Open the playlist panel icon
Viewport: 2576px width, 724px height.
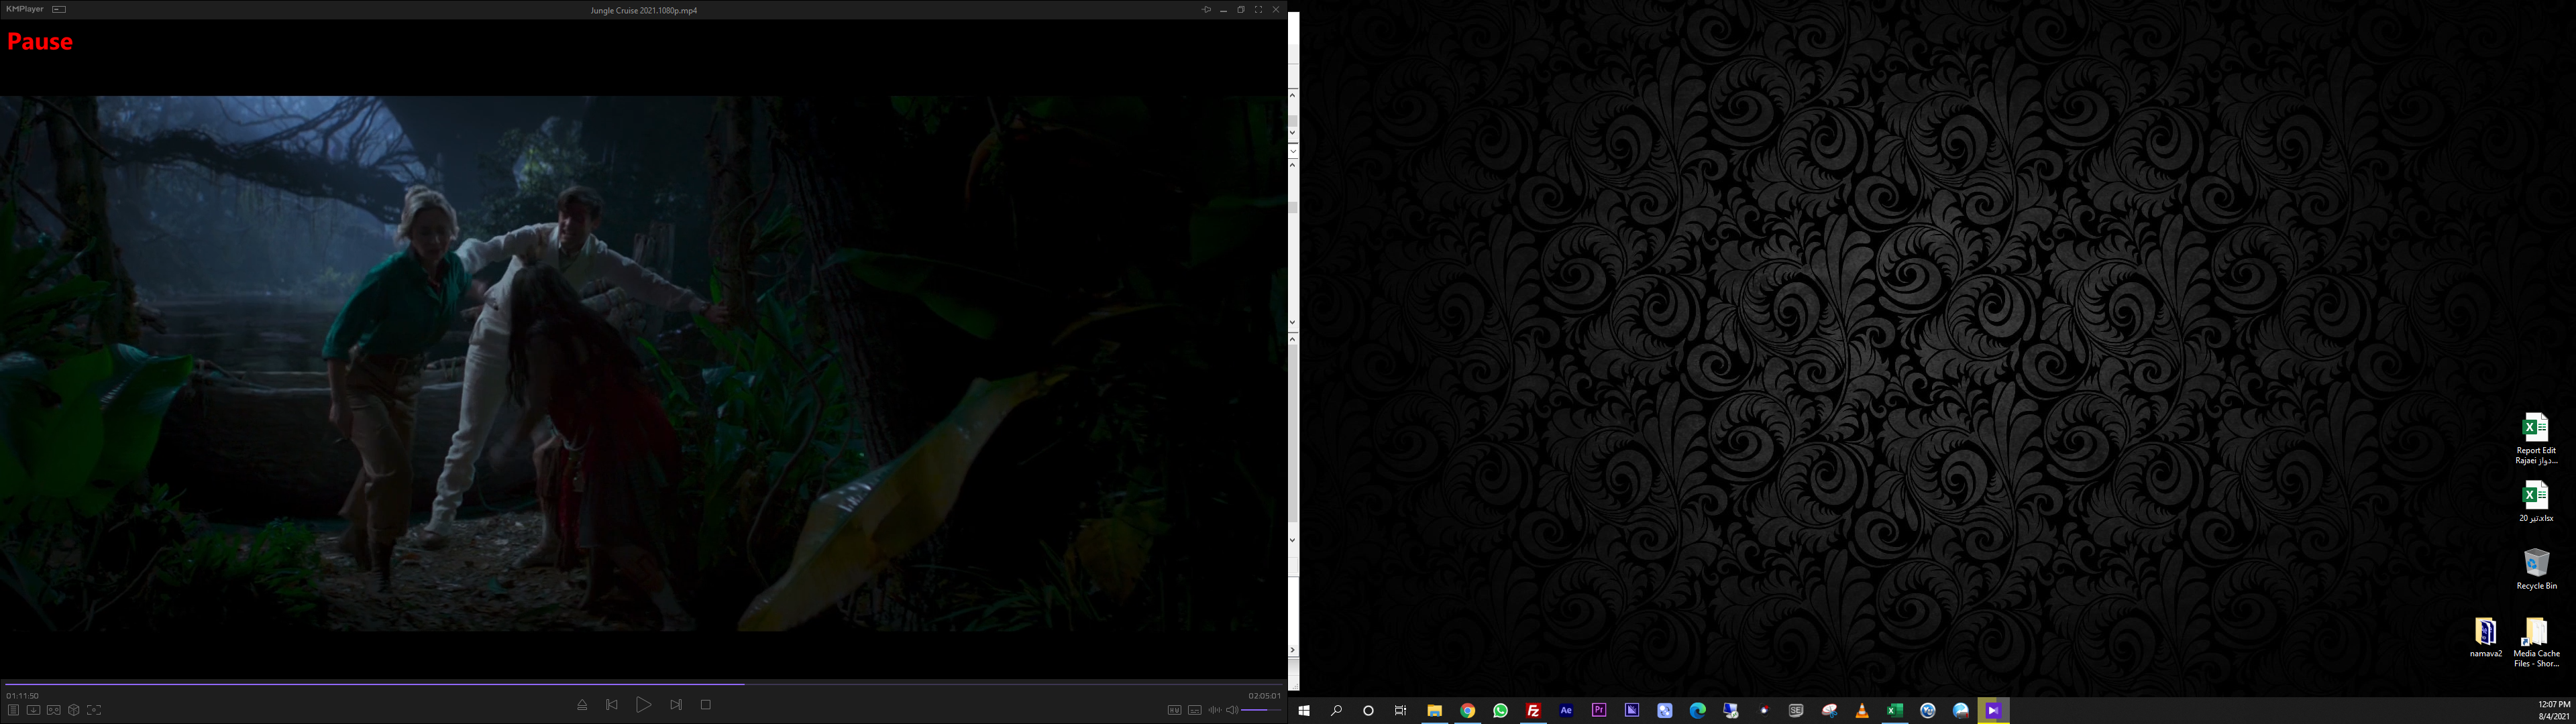click(13, 710)
